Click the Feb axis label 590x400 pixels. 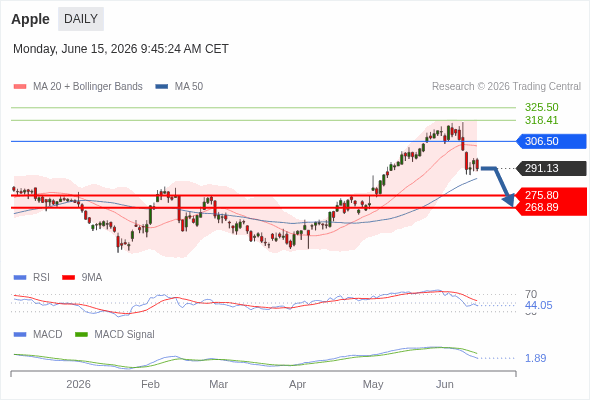150,384
